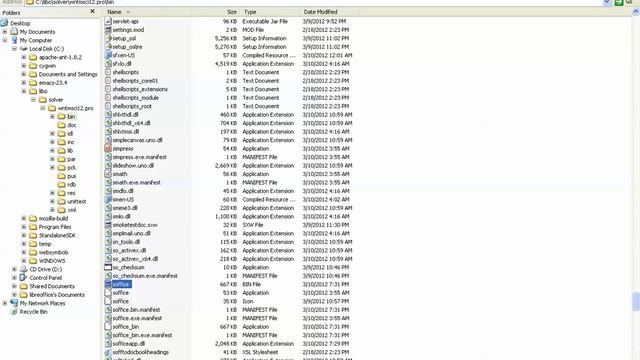This screenshot has height=360, width=640.
Task: Select the rdb folder in tree
Action: (72, 184)
